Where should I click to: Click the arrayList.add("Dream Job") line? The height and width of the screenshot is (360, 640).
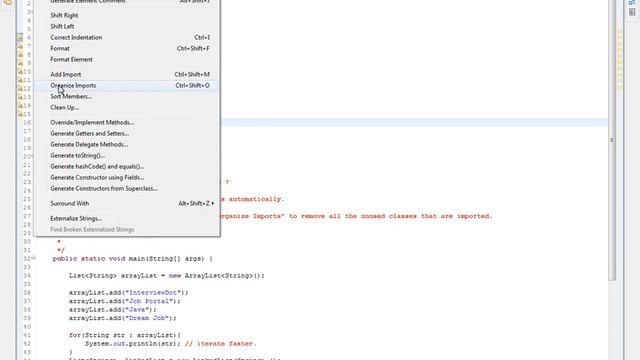(122, 318)
